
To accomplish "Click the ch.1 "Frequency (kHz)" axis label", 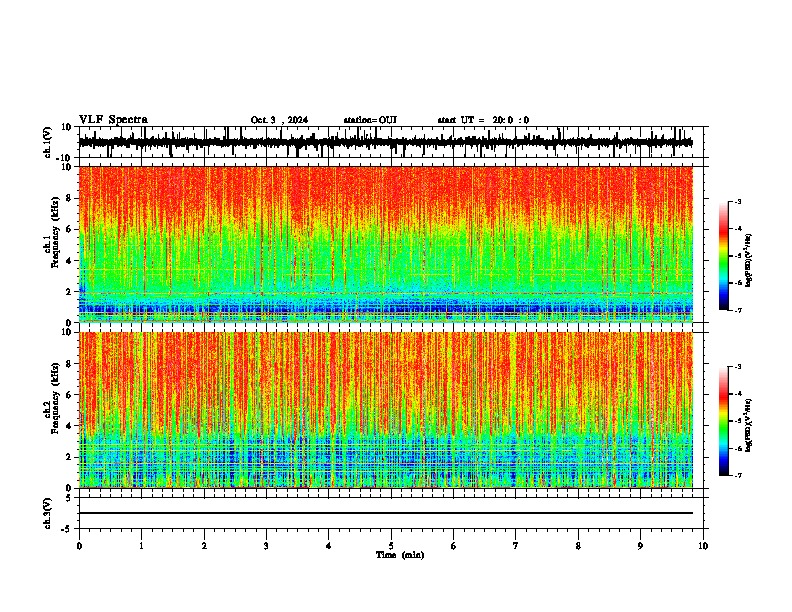I will click(56, 232).
